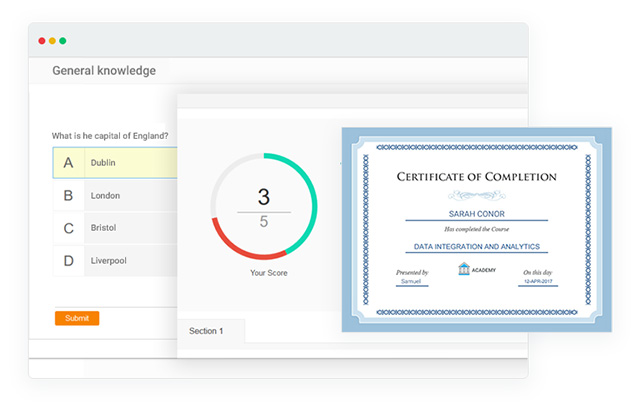Click Data Integration and Analytics course name
The height and width of the screenshot is (410, 640).
[476, 246]
